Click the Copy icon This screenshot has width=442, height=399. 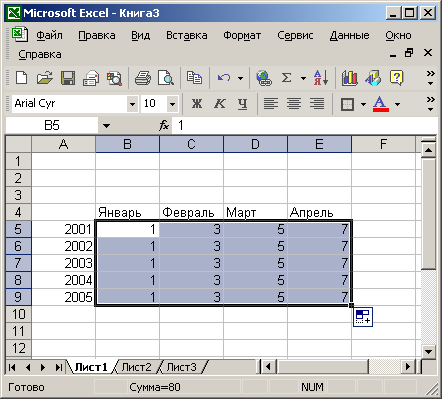click(195, 78)
